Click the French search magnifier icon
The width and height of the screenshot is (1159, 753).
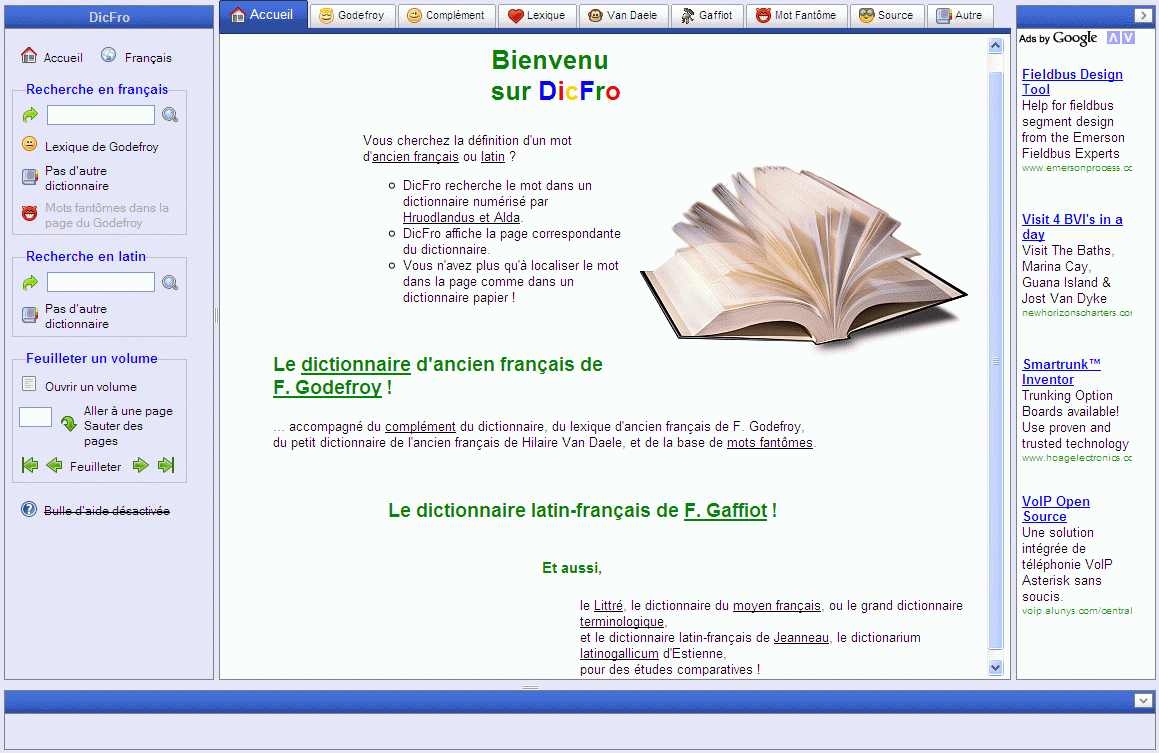pos(170,115)
